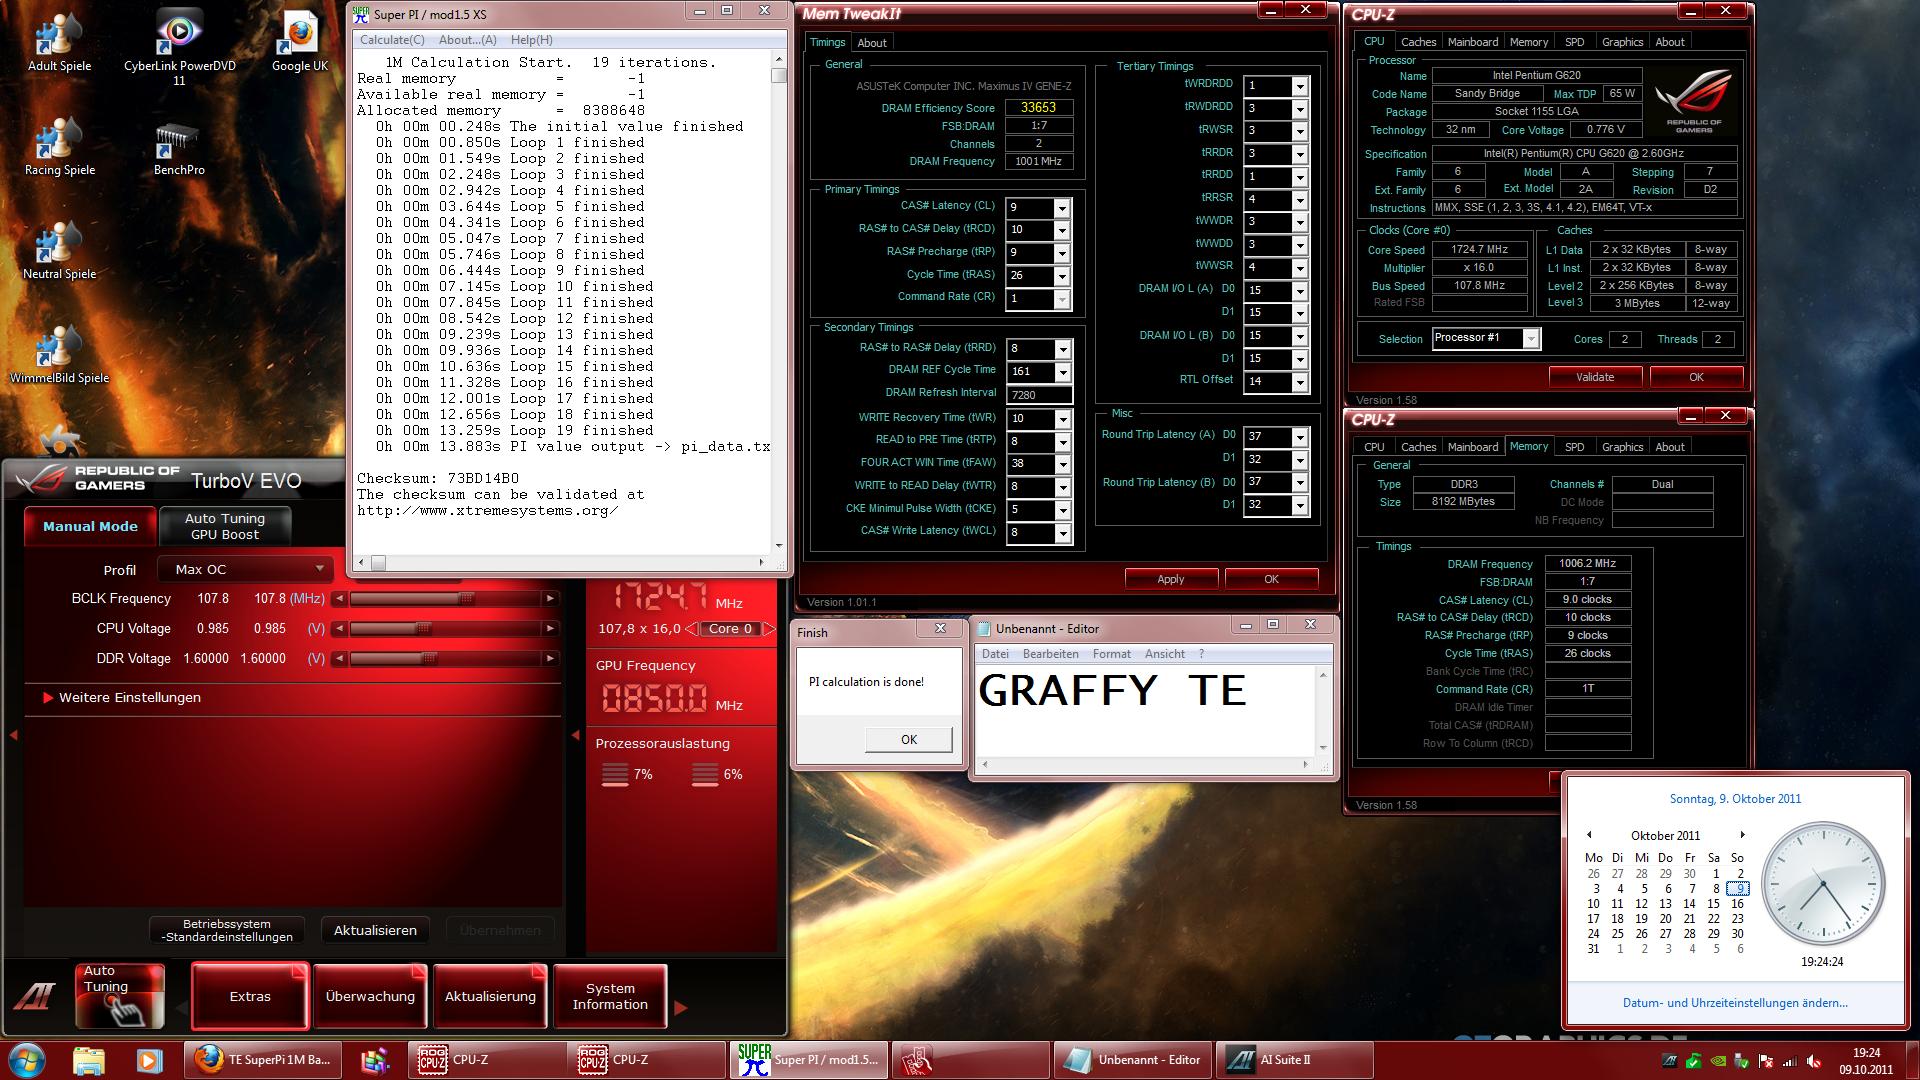Open the CAS# Write Latency (tWCL) dropdown

(1062, 534)
